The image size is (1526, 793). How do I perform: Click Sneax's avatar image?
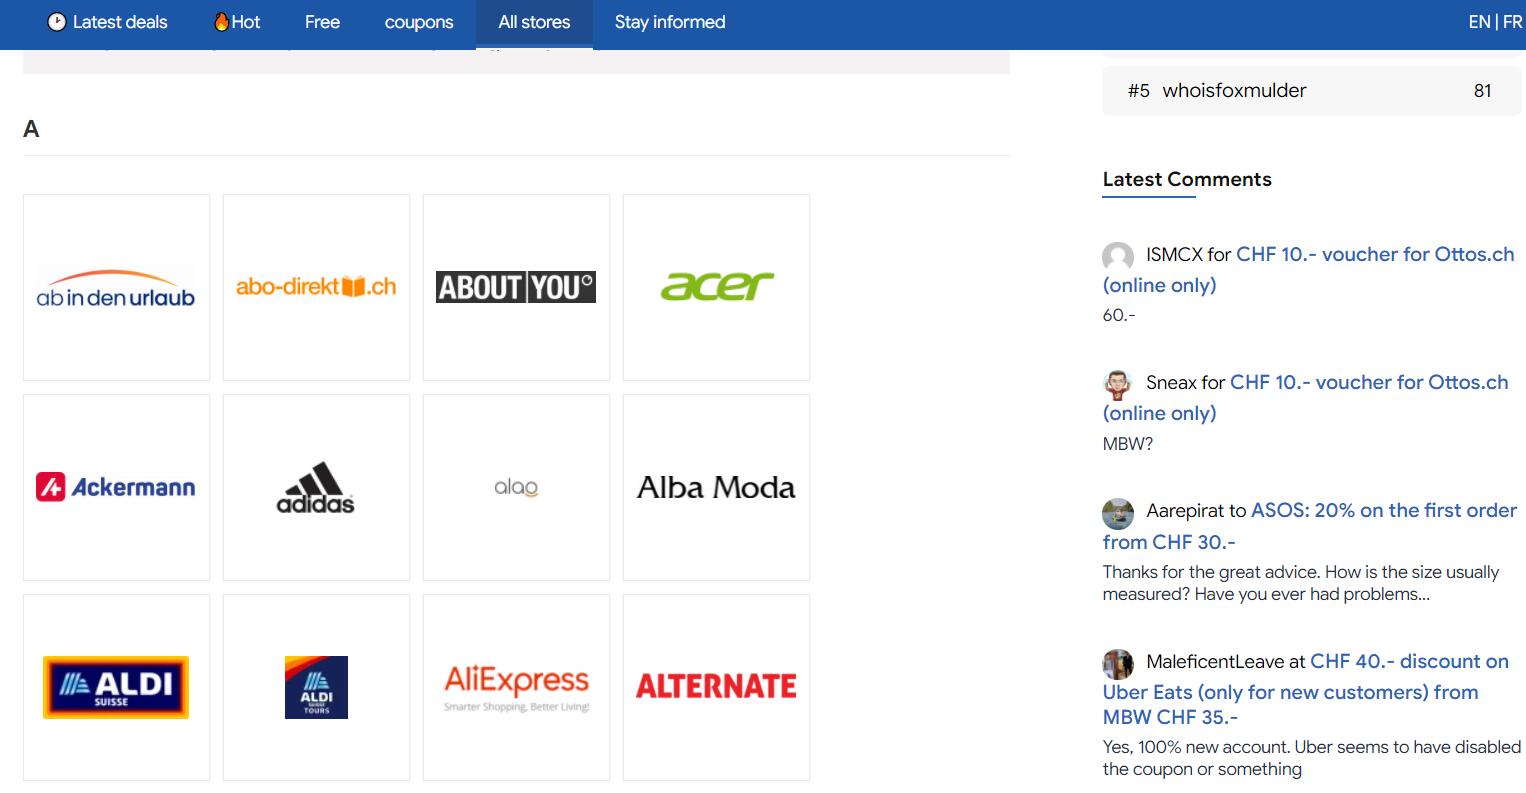1118,385
